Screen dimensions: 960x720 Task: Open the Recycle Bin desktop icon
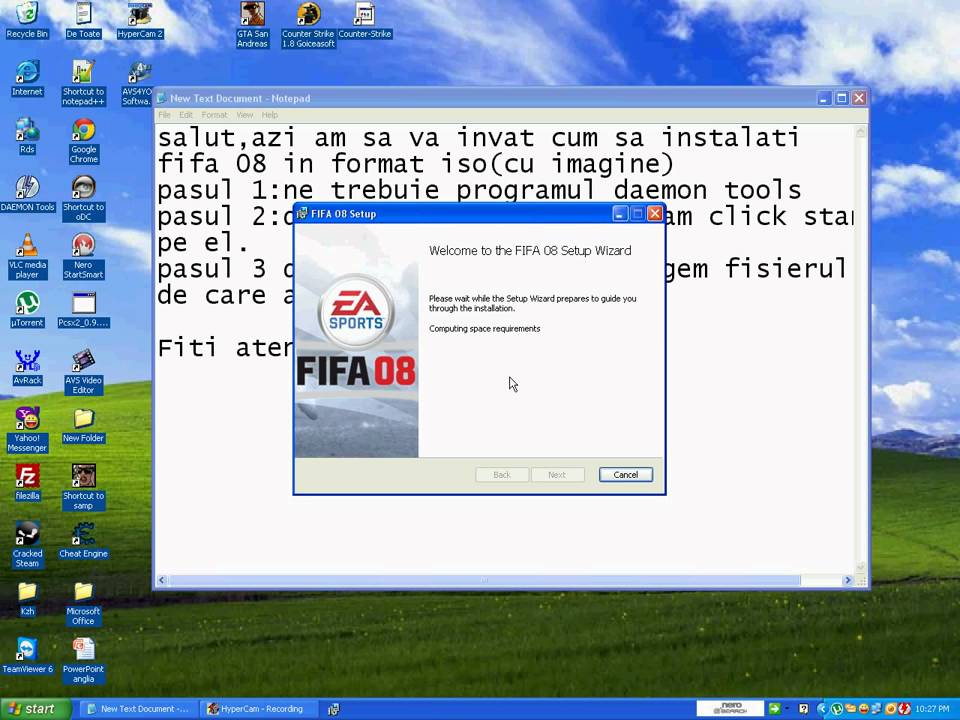(x=27, y=20)
